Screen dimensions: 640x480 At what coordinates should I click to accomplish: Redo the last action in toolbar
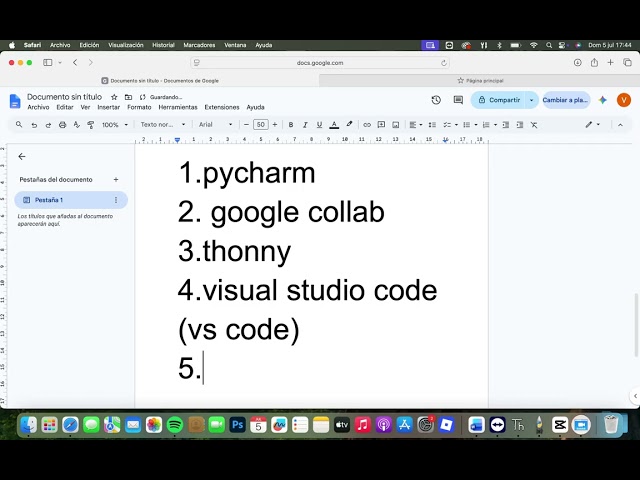[48, 125]
